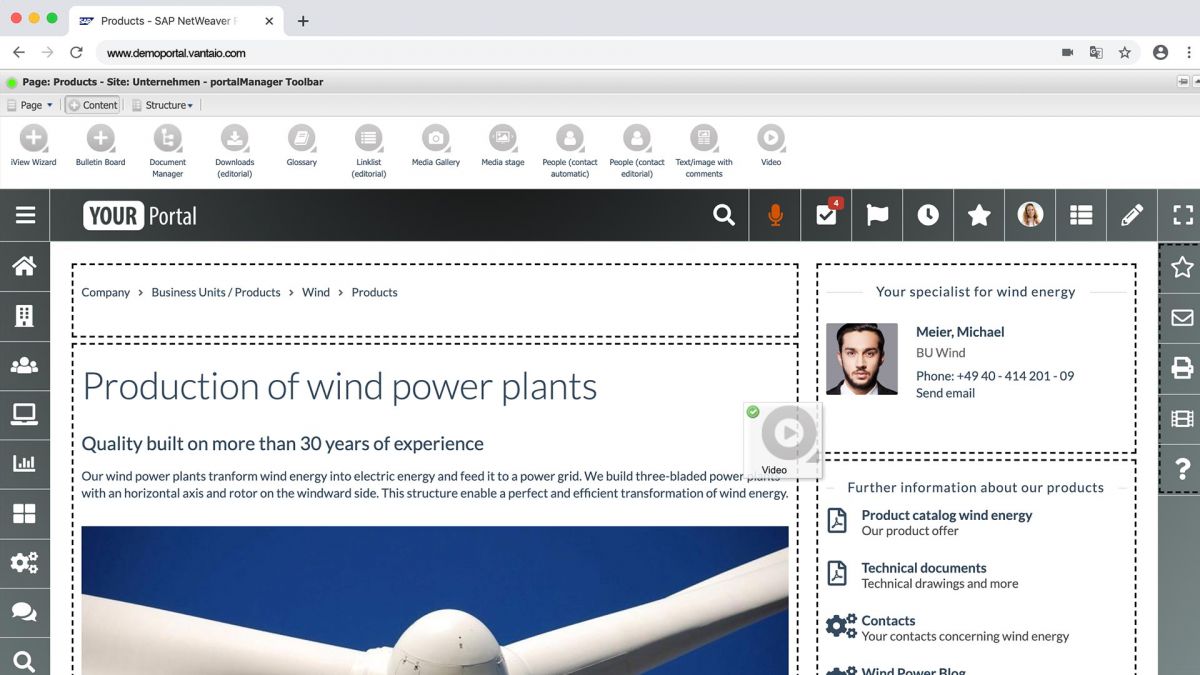
Task: Expand the Structure dropdown menu
Action: (x=162, y=105)
